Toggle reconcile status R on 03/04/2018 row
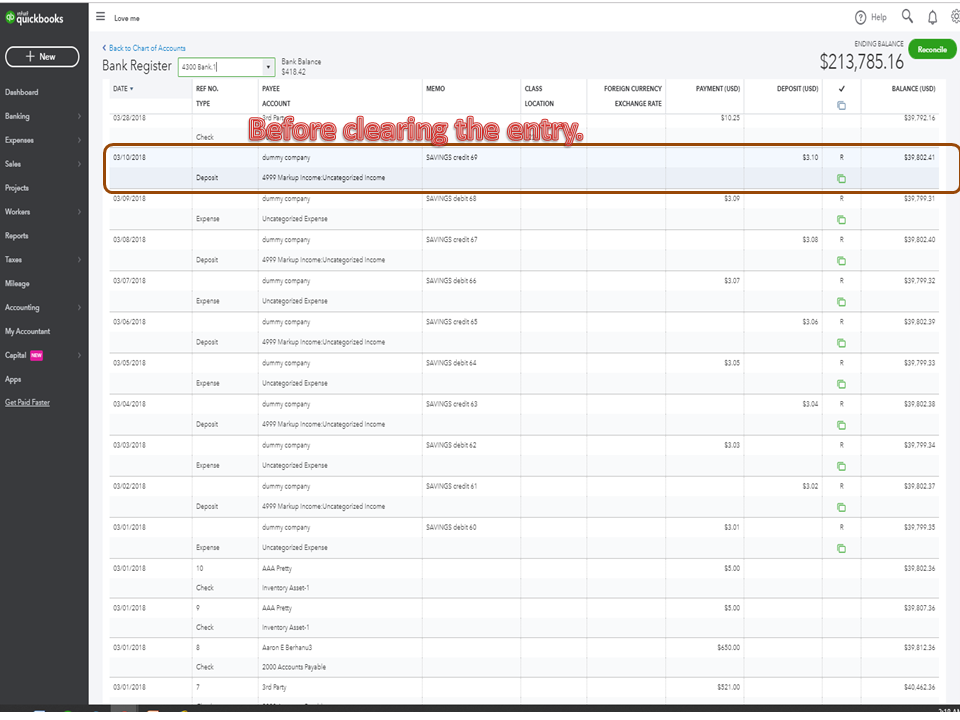The image size is (960, 720). click(x=841, y=403)
